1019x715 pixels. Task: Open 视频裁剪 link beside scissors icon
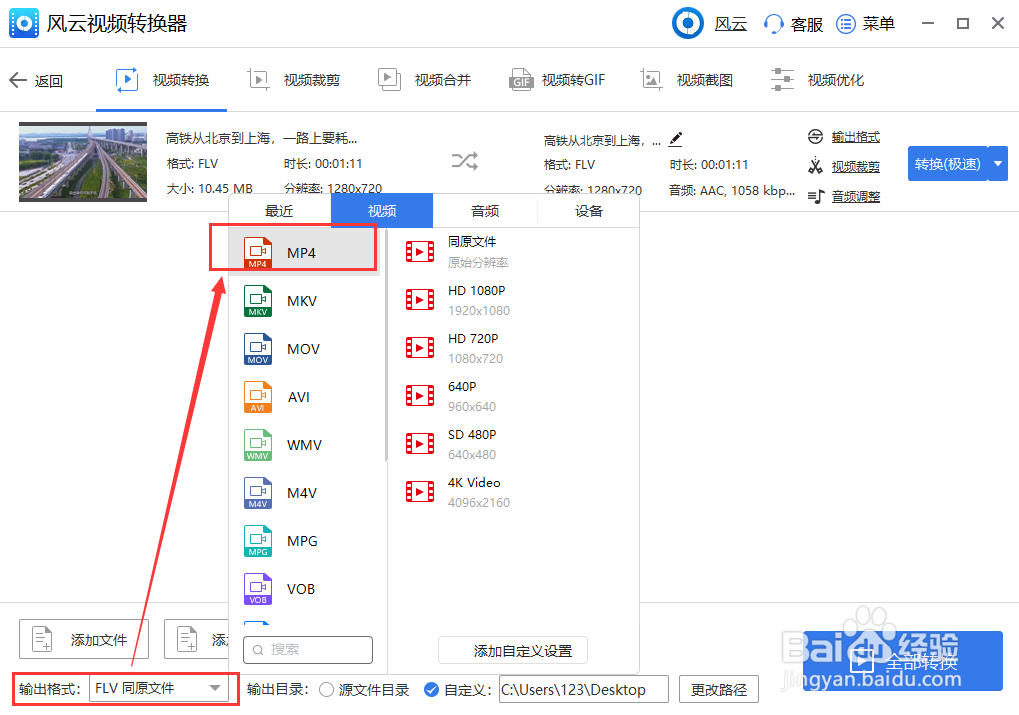[855, 167]
